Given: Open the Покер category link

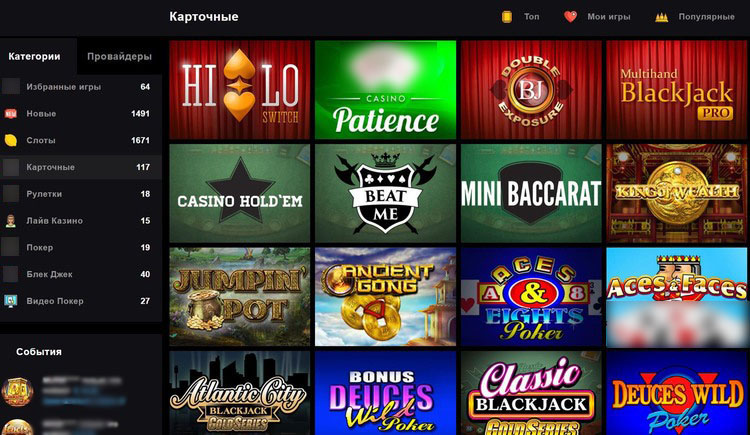Looking at the screenshot, I should [x=81, y=247].
